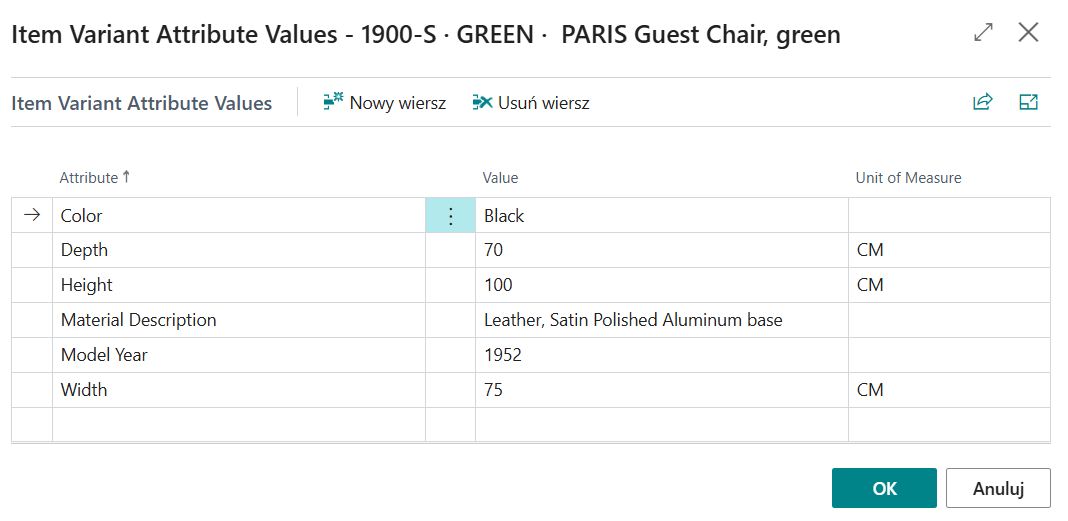Select the Material Description attribute cell
1068x521 pixels.
click(x=239, y=320)
